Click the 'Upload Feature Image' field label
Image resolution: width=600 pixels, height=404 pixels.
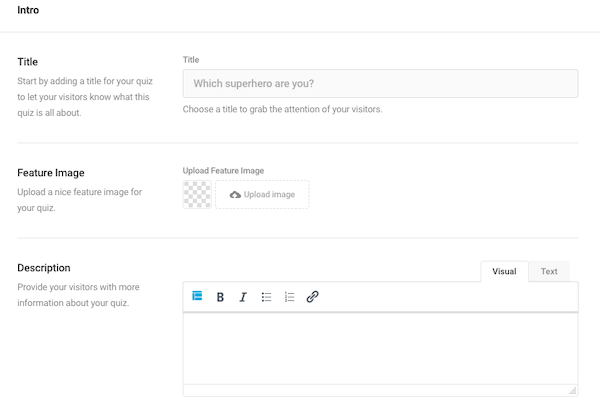coord(223,171)
